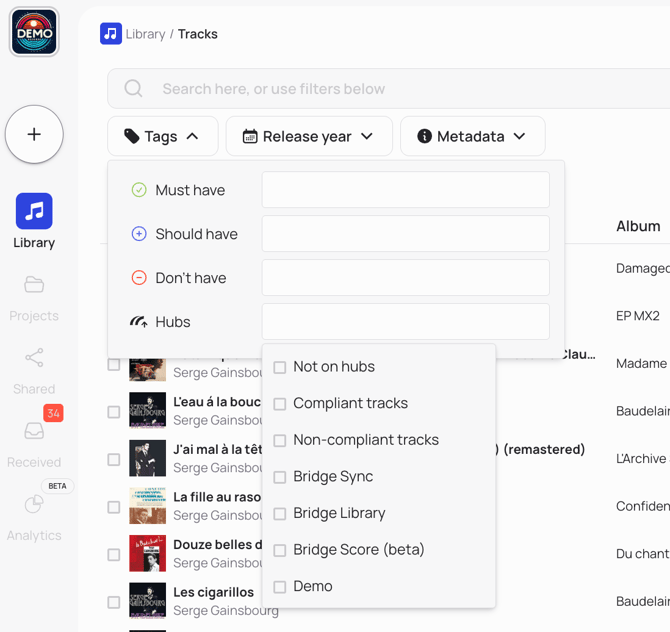Open J'ai mal à la tête album thumbnail
670x632 pixels.
click(147, 458)
